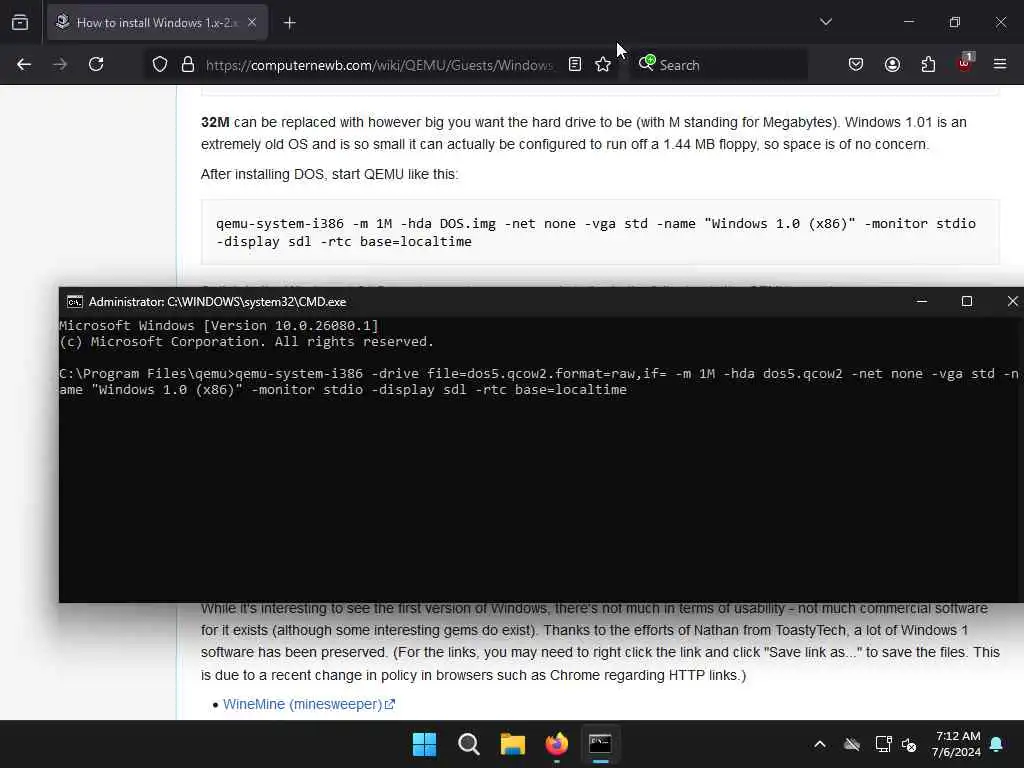The width and height of the screenshot is (1024, 768).
Task: Open the list all tabs dropdown
Action: pyautogui.click(x=825, y=22)
